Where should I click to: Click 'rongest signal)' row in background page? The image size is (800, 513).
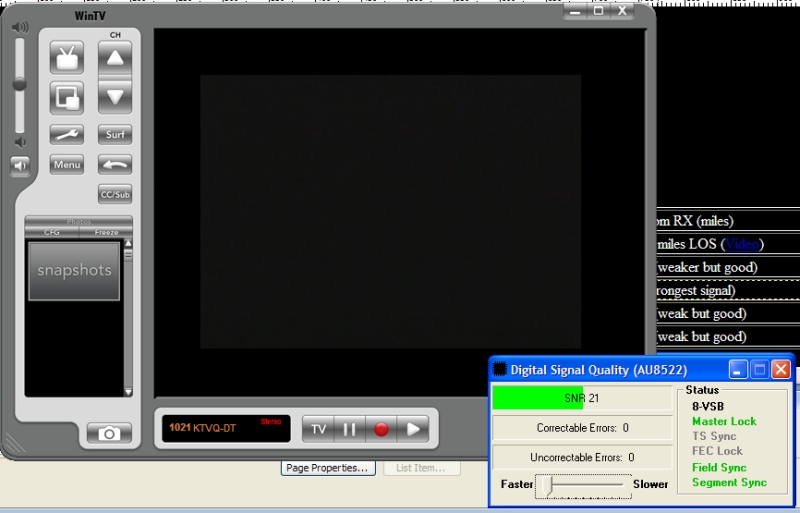728,290
